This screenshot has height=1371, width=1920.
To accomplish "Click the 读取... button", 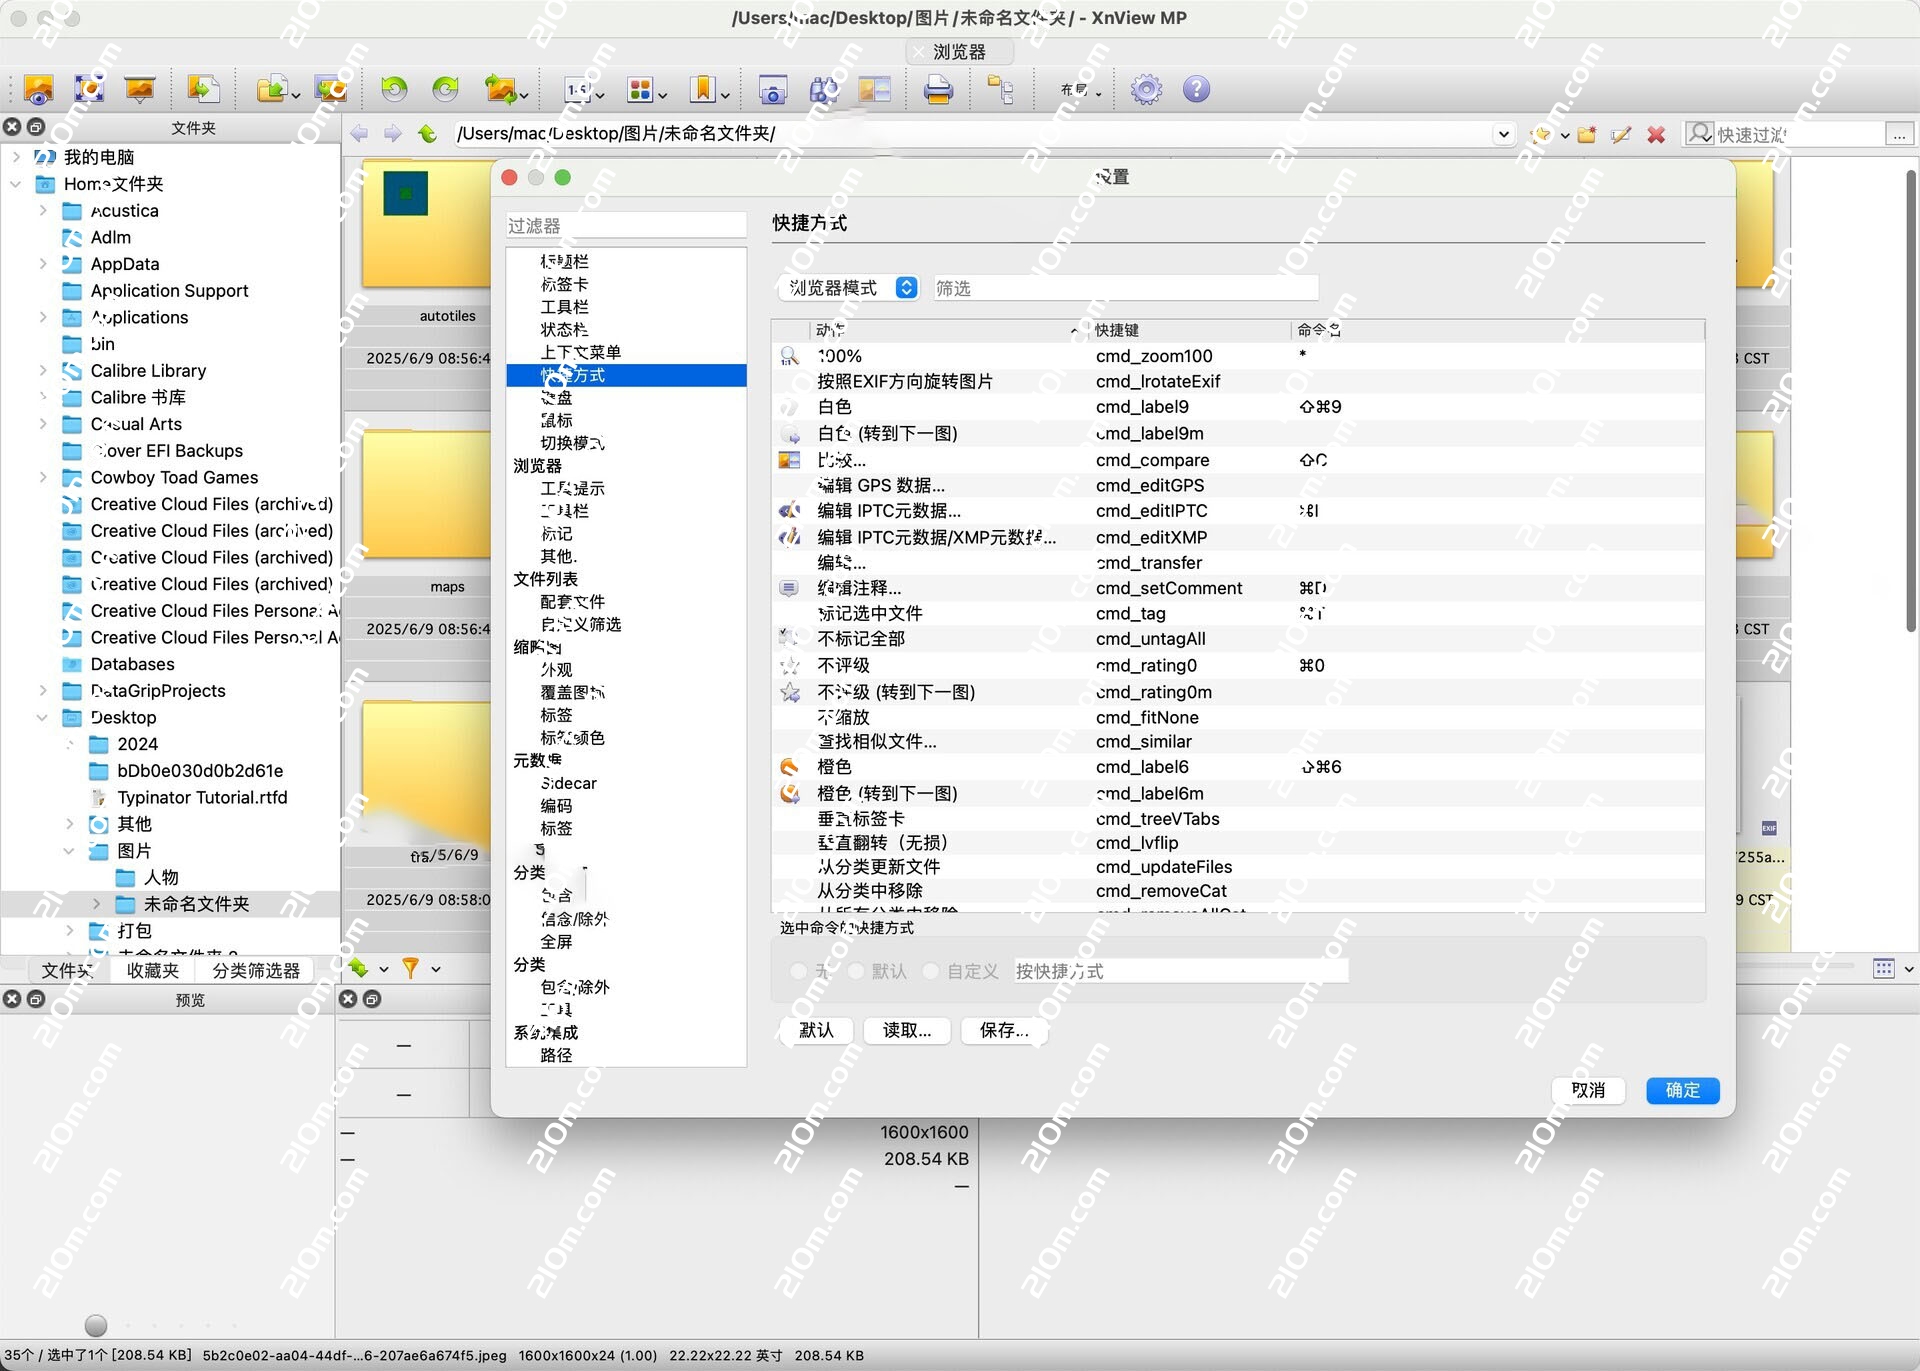I will [906, 1030].
